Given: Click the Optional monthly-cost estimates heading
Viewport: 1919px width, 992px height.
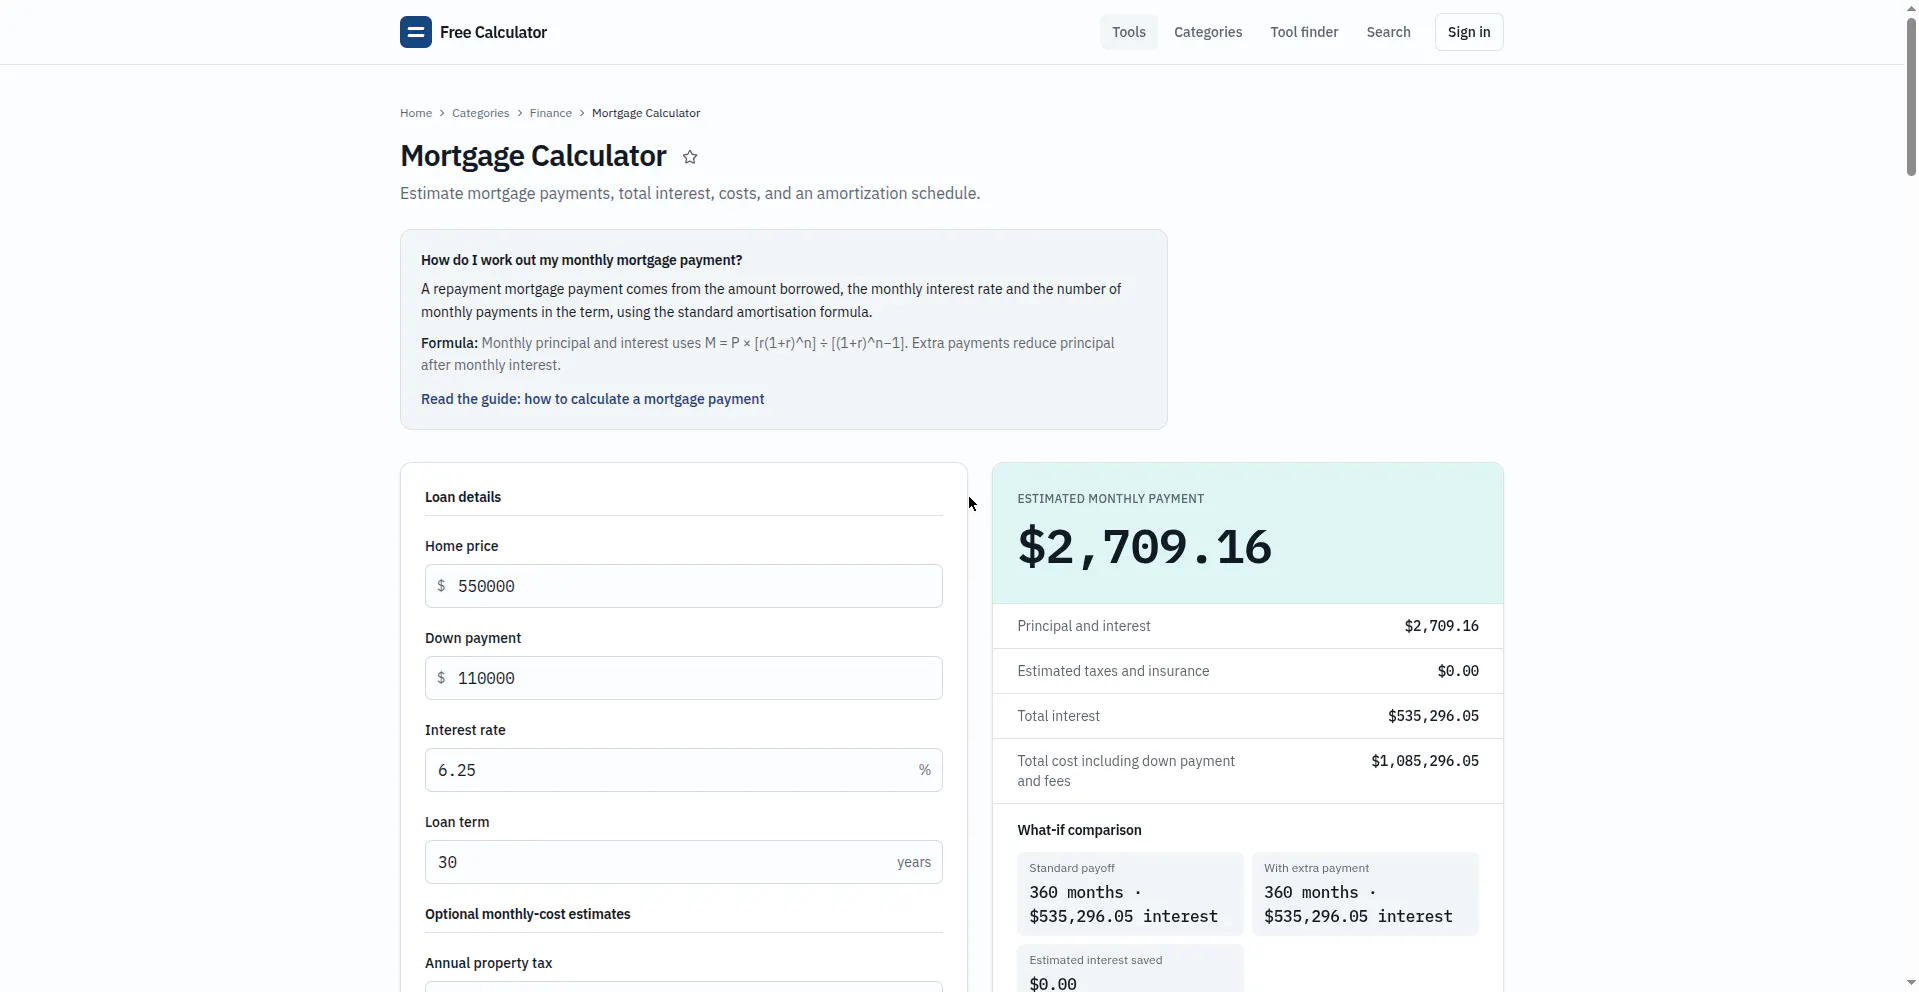Looking at the screenshot, I should [x=528, y=914].
